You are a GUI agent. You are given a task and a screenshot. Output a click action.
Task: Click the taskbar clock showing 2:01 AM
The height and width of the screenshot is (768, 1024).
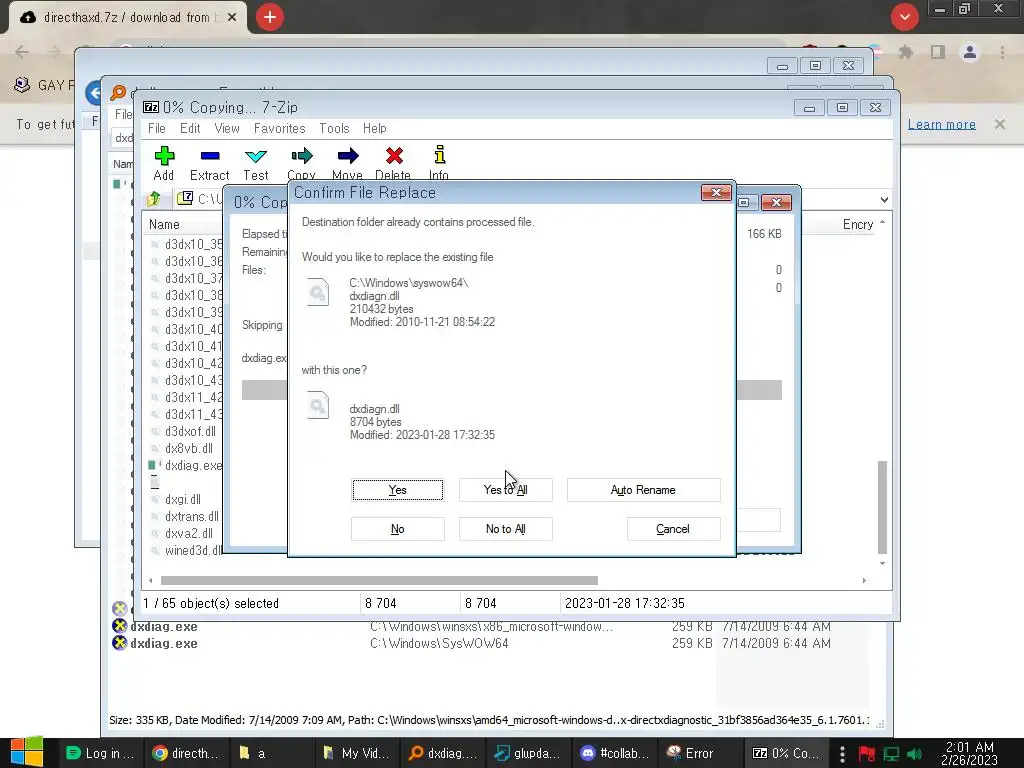click(970, 754)
